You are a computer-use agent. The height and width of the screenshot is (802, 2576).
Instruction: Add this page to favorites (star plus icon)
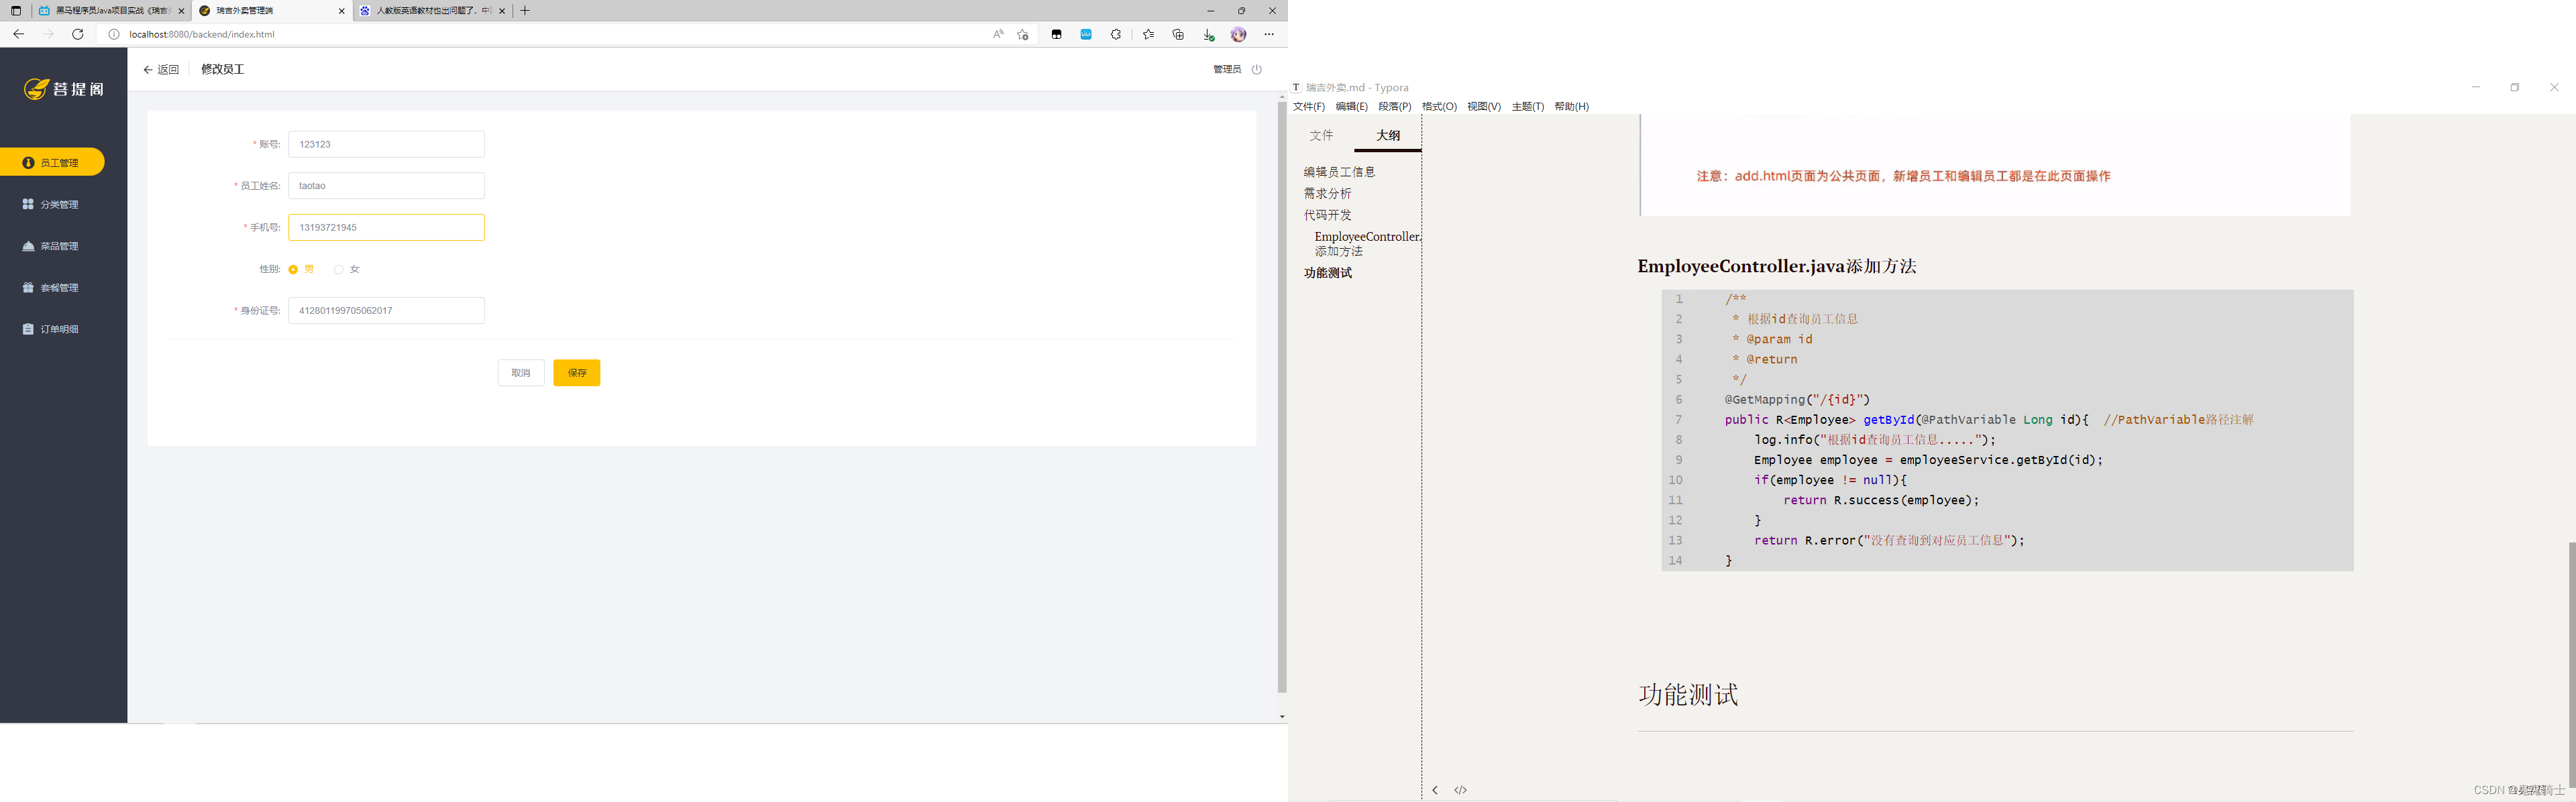point(1023,34)
